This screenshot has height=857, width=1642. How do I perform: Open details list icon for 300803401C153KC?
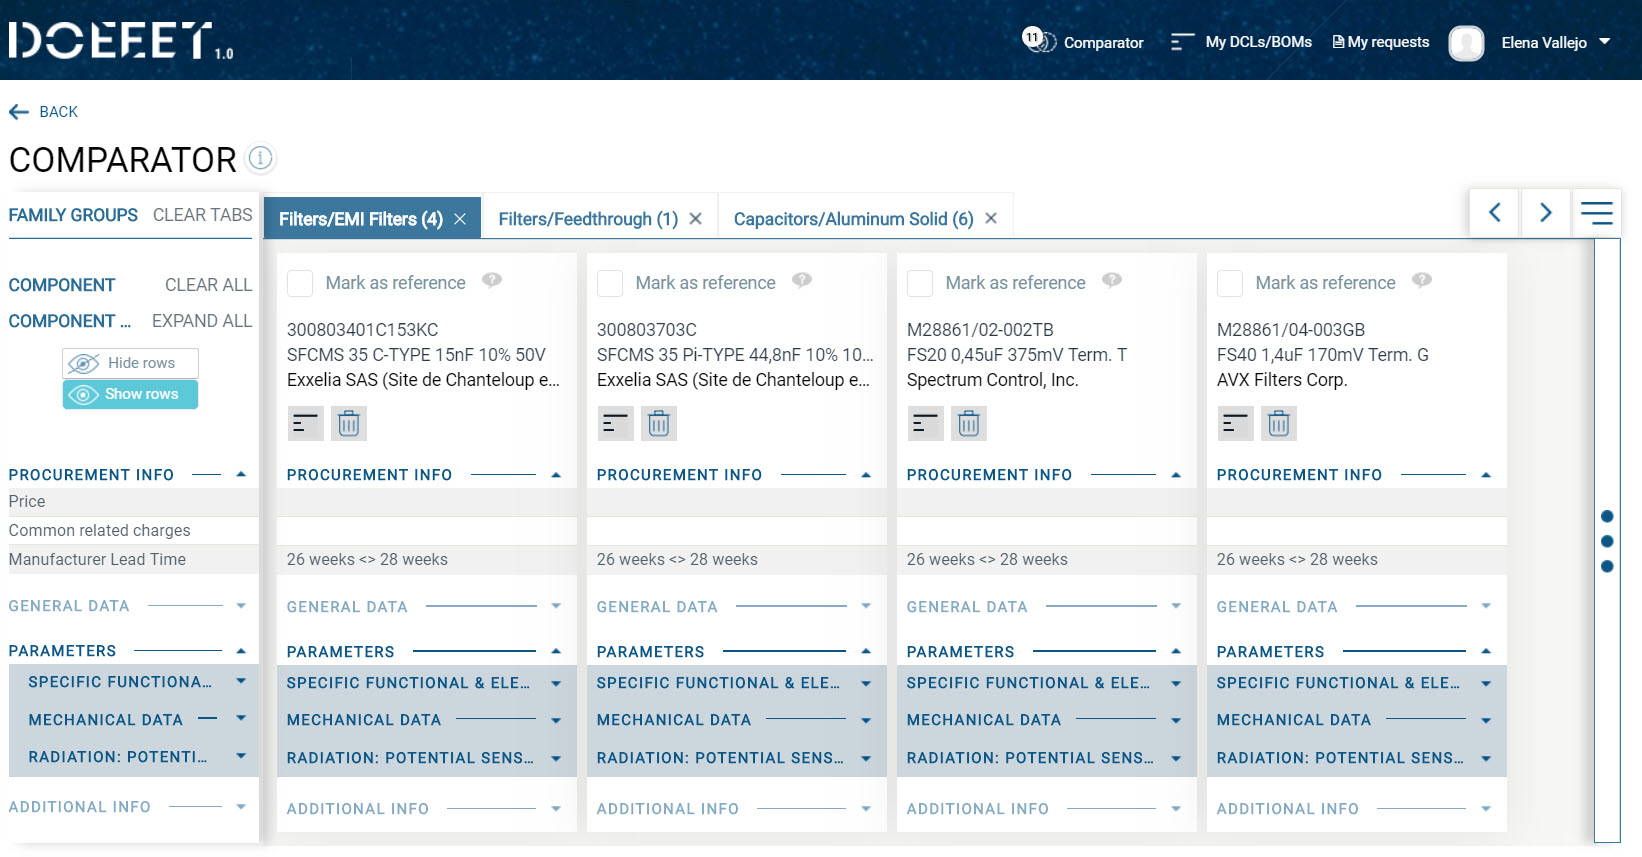tap(305, 424)
